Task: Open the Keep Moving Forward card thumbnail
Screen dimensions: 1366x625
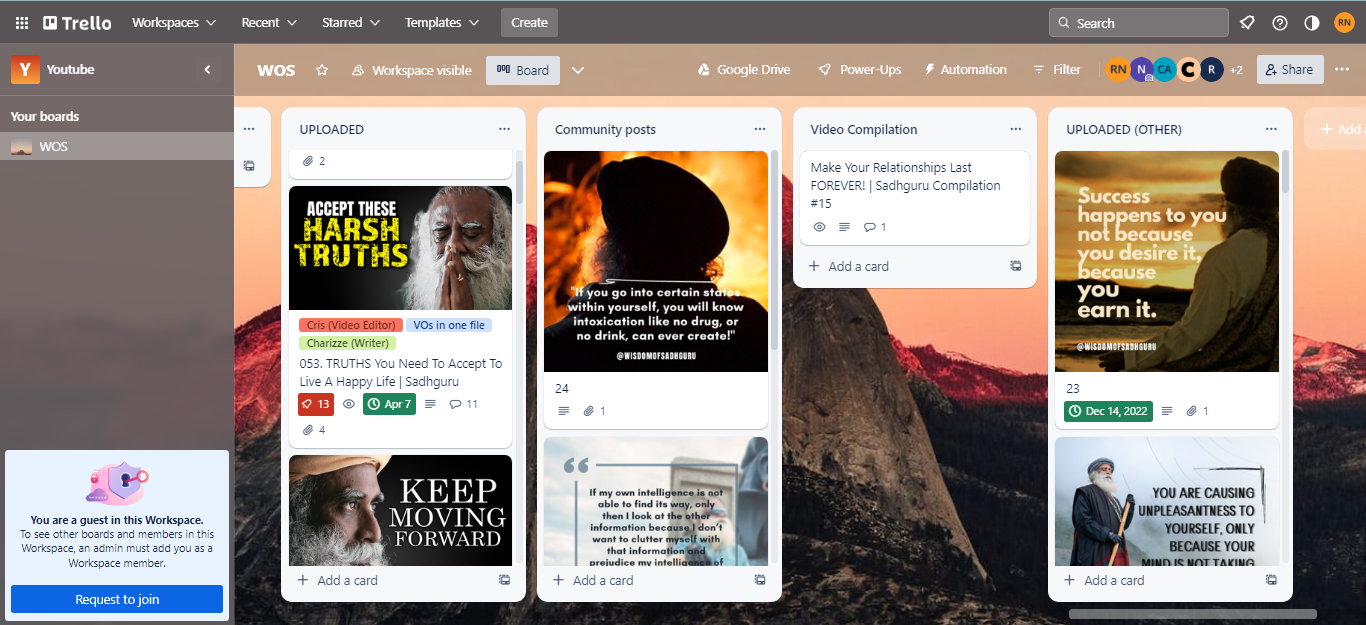Action: 400,510
